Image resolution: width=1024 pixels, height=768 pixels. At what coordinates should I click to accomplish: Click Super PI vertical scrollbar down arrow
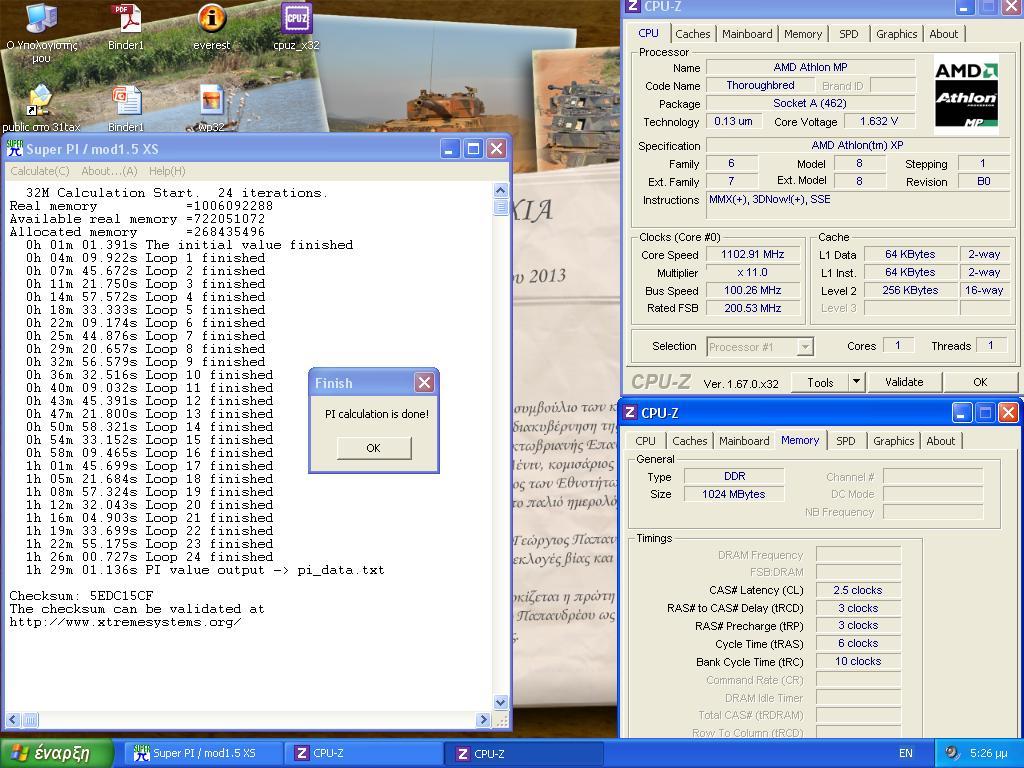coord(501,703)
